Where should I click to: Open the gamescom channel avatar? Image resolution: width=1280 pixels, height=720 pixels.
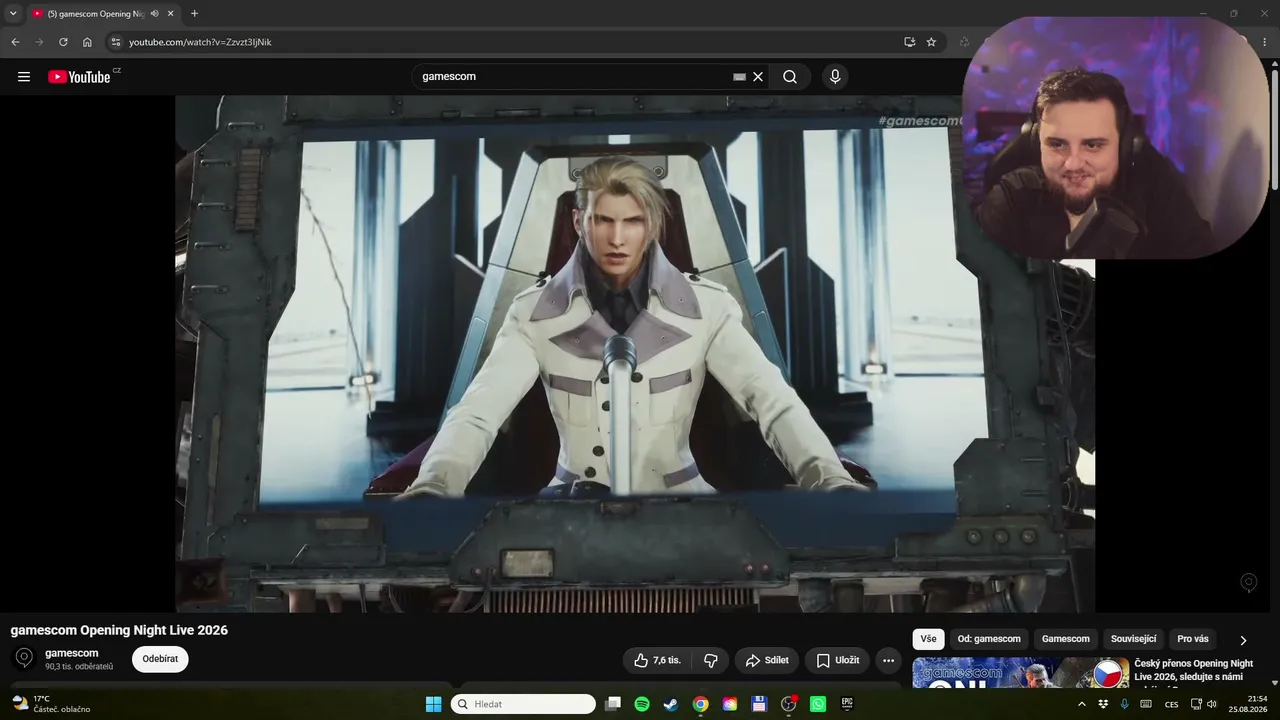25,658
